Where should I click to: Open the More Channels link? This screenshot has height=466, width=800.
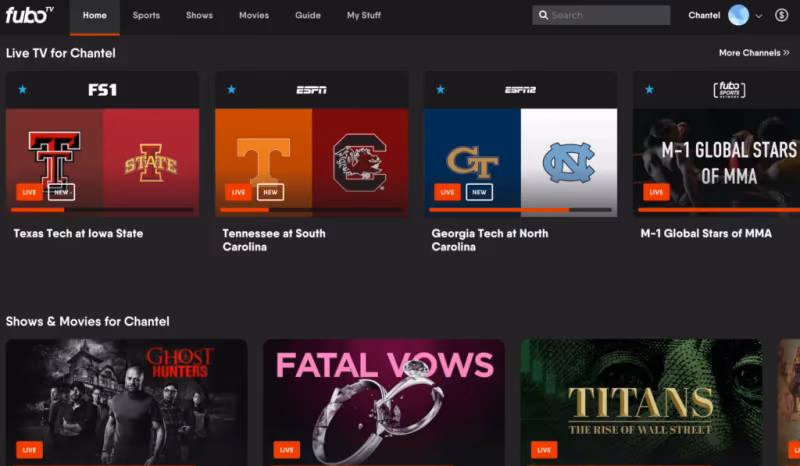754,53
